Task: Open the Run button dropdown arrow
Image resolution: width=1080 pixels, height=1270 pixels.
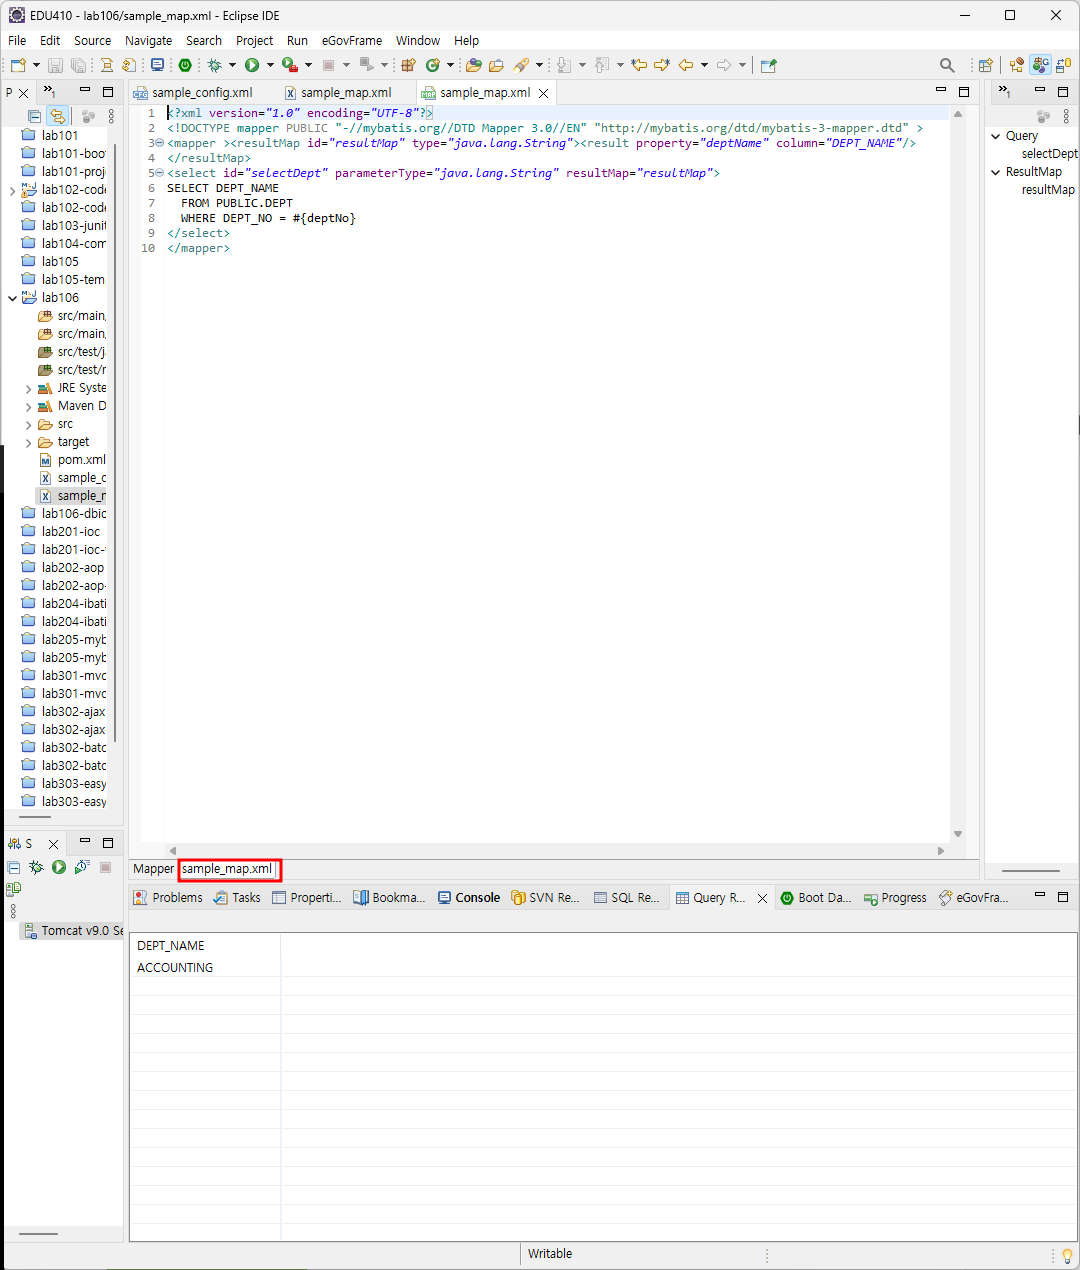Action: coord(270,65)
